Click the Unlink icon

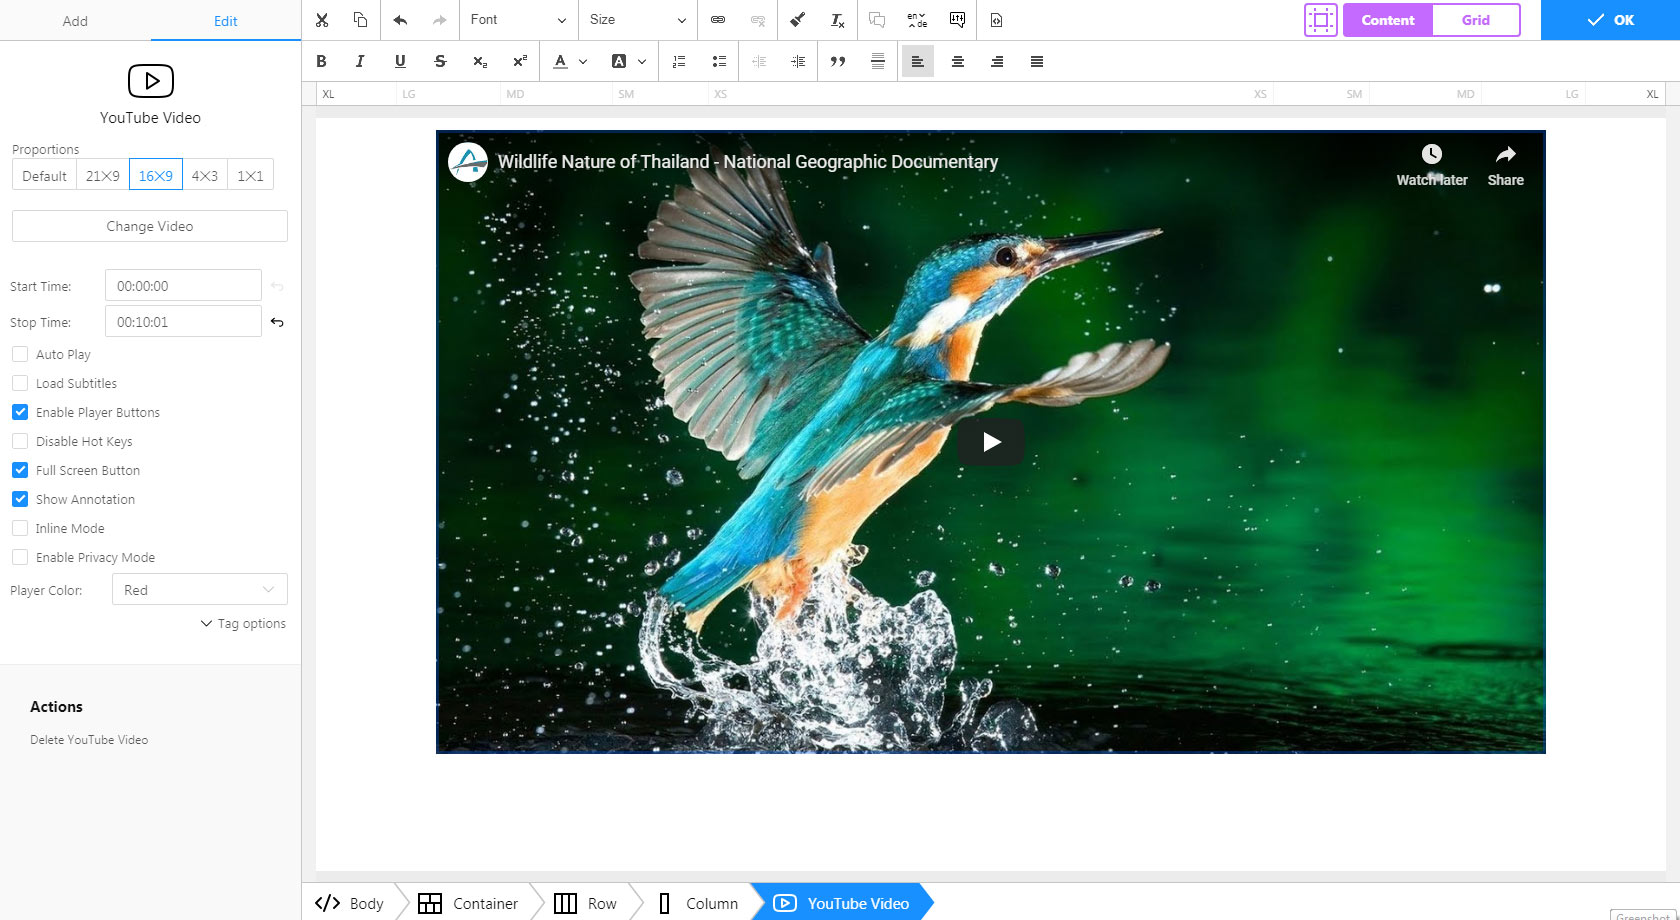coord(758,20)
